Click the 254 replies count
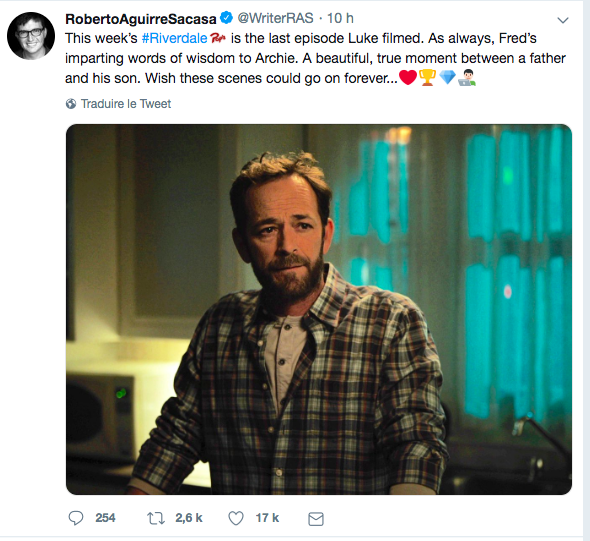Viewport: 590px width, 541px height. coord(105,518)
